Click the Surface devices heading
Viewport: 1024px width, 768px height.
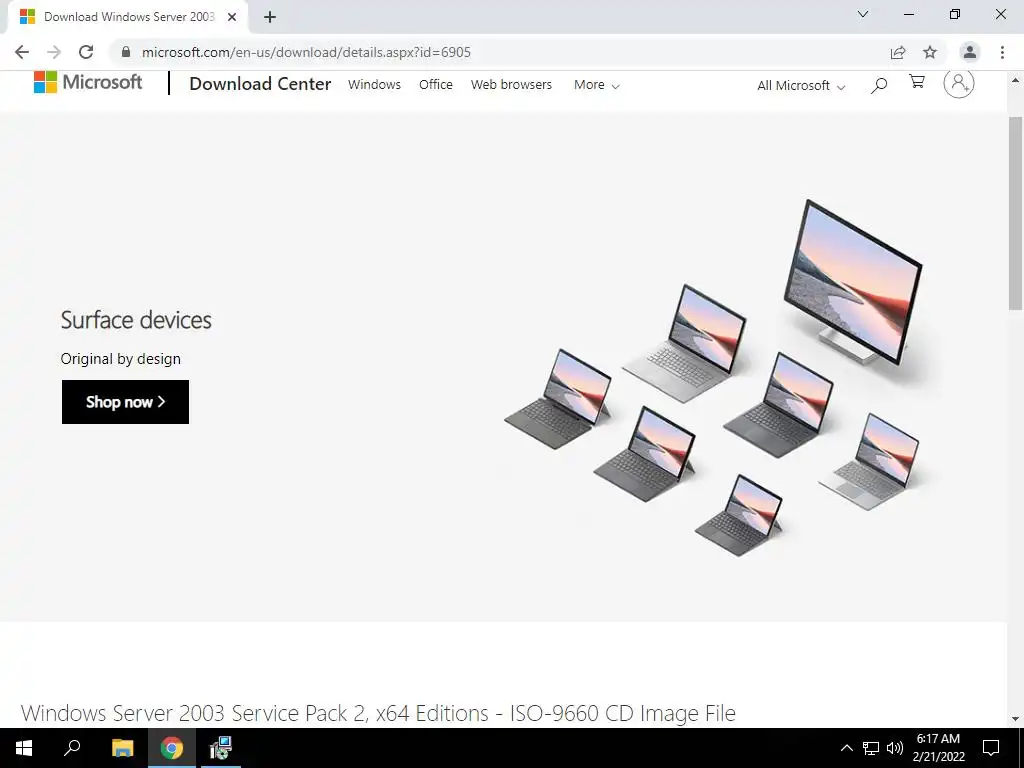[x=136, y=320]
